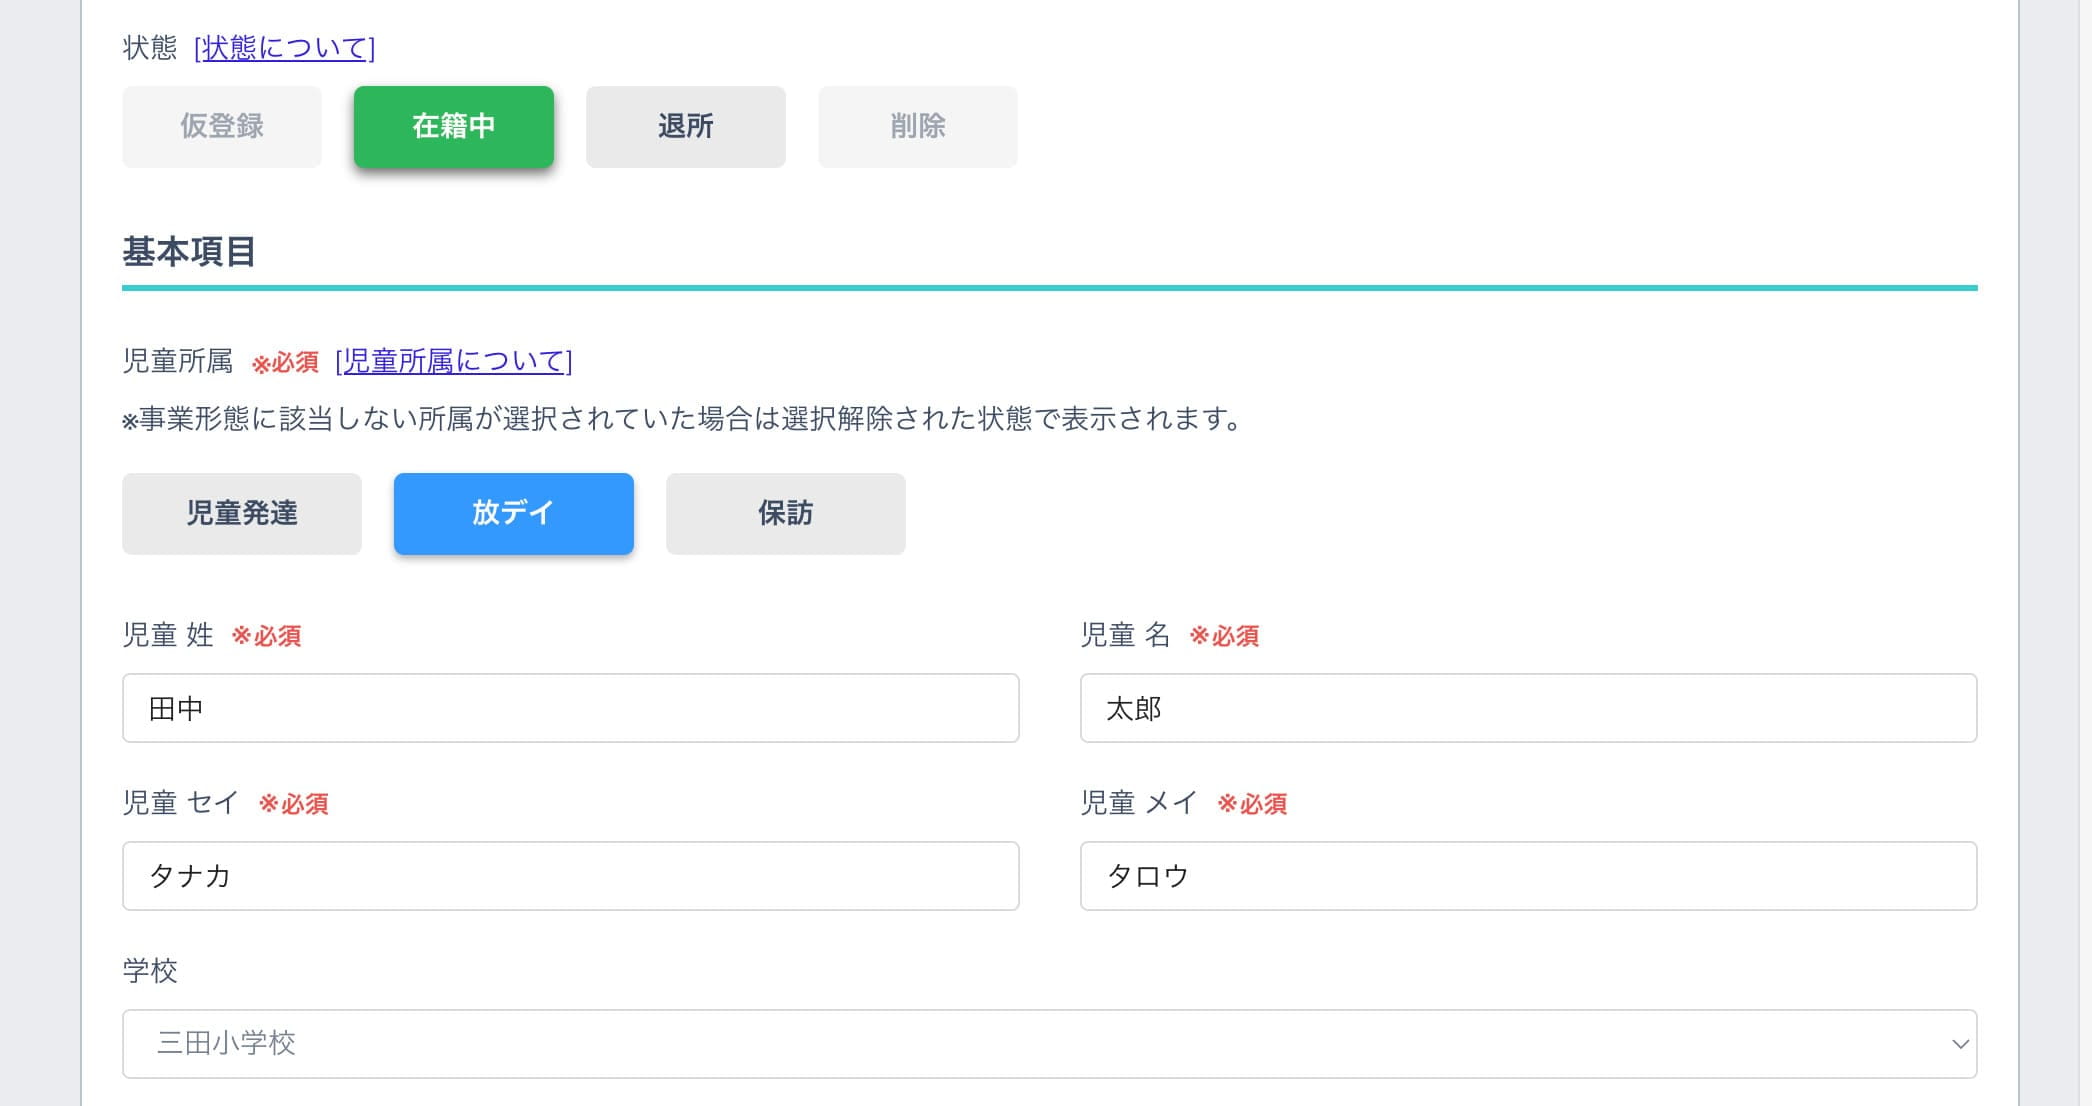Set status to 退所
Viewport: 2092px width, 1106px height.
[686, 127]
